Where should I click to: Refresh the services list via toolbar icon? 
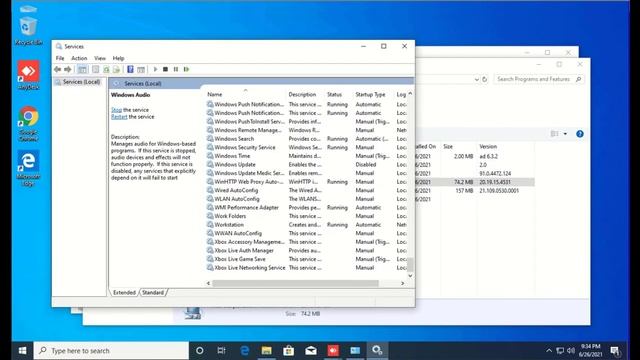[106, 69]
